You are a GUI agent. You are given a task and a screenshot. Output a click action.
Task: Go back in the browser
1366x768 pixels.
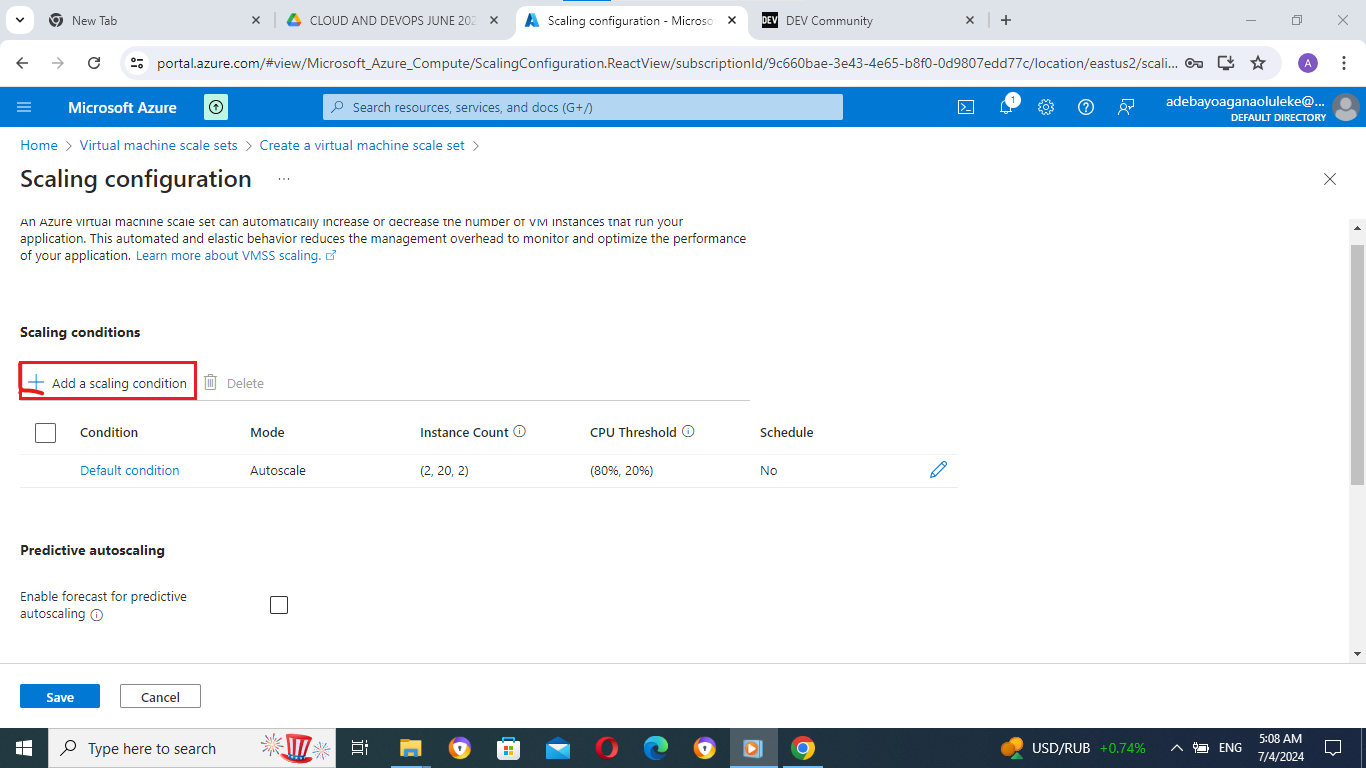pyautogui.click(x=22, y=62)
